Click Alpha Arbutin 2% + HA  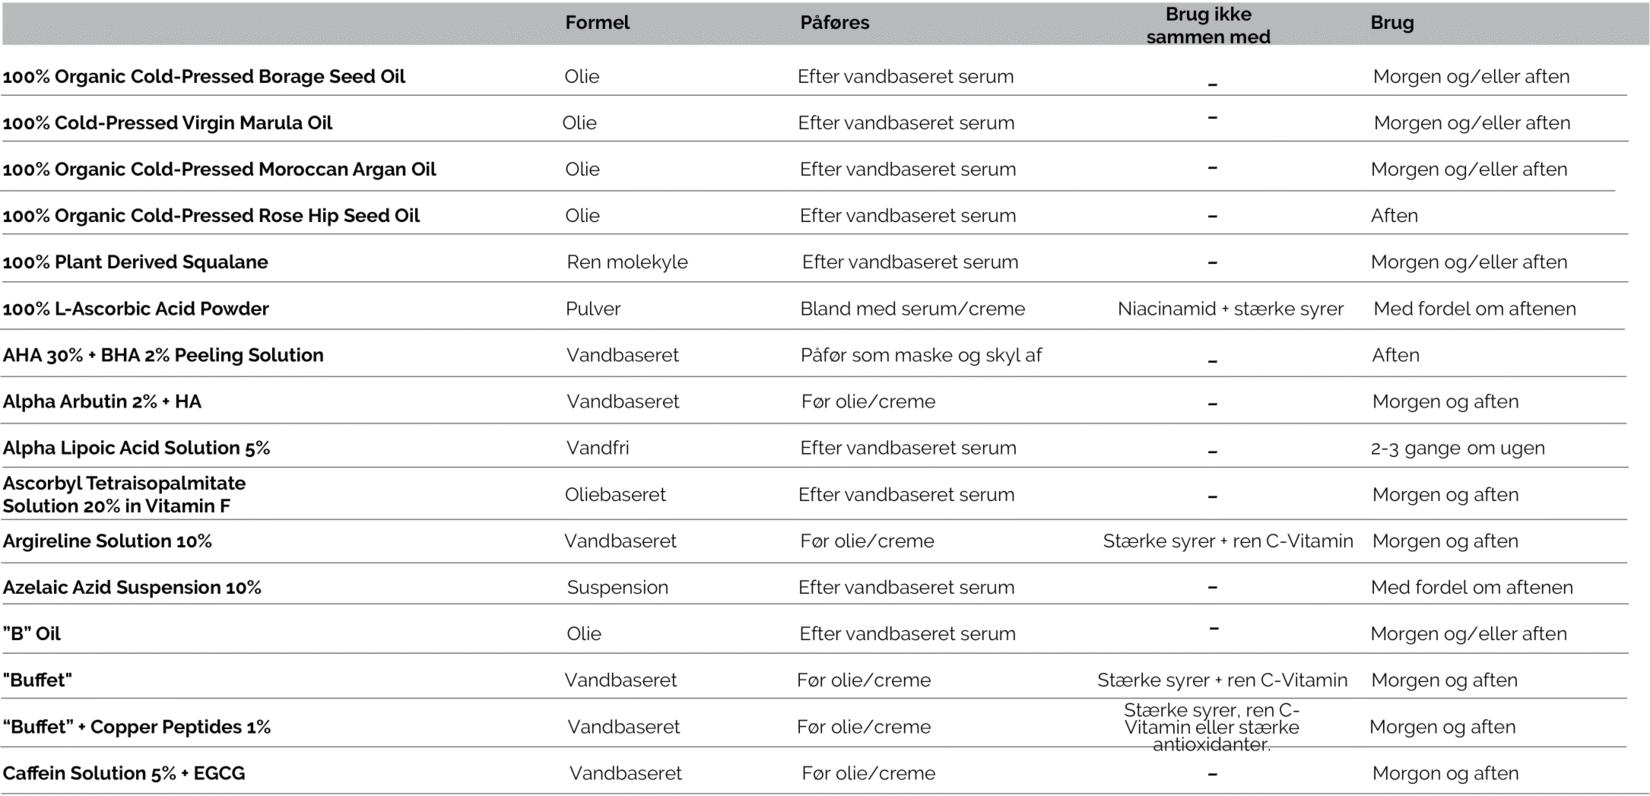click(x=102, y=402)
